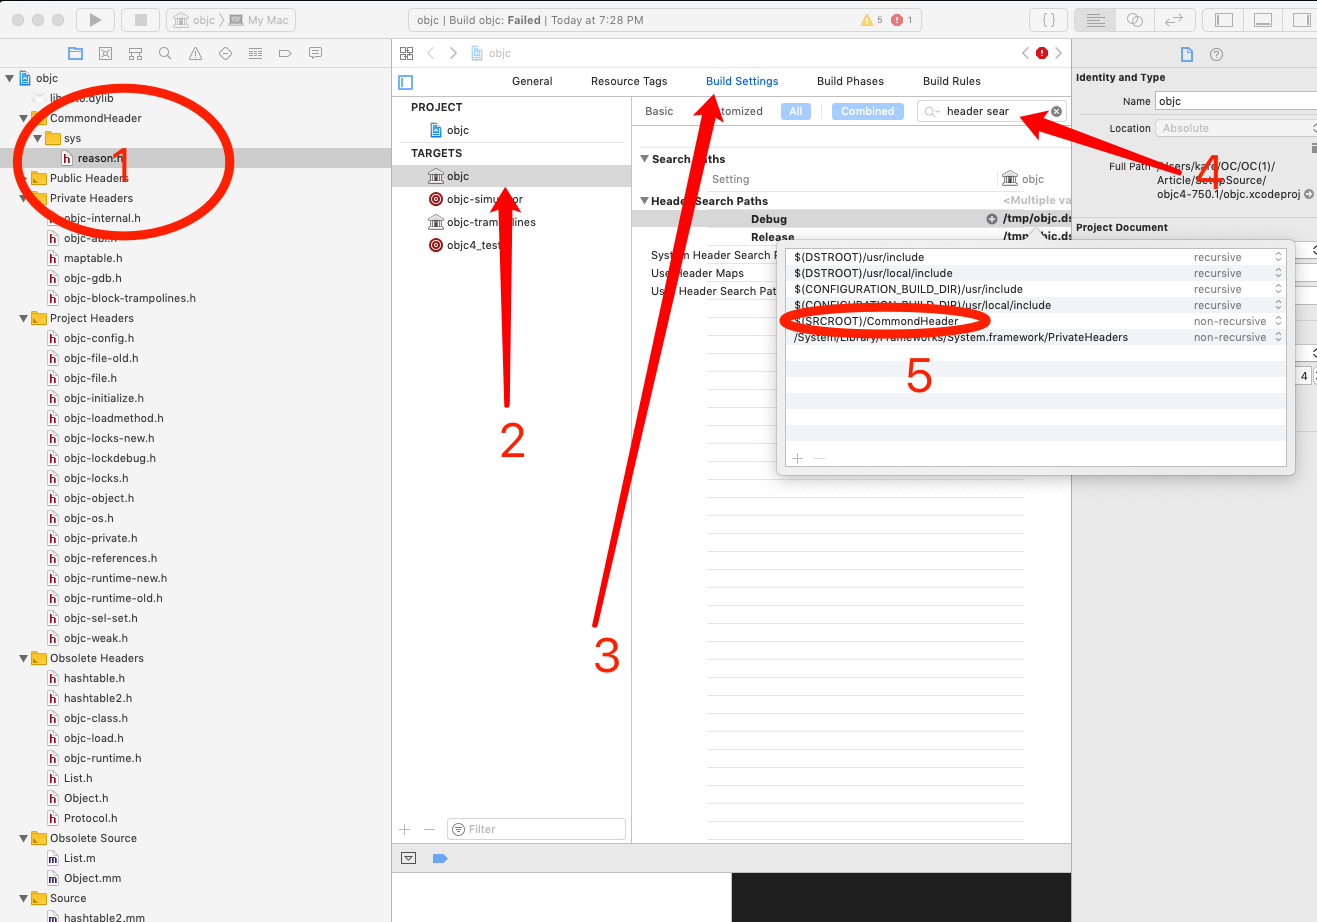Go back in editor history
The image size is (1317, 922).
(x=431, y=53)
